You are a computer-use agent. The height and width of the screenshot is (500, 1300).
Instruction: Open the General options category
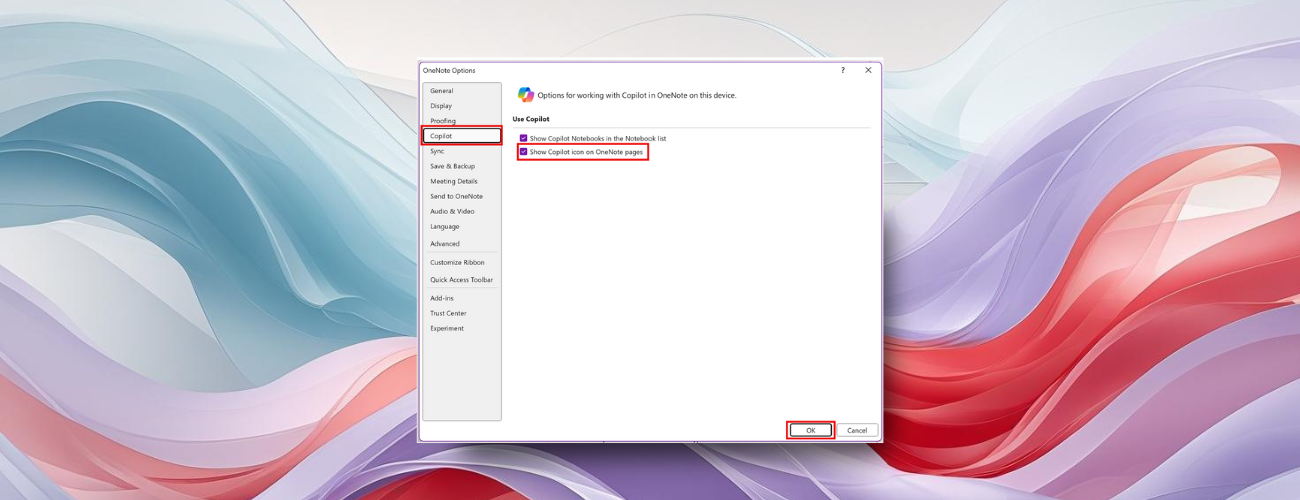pos(461,91)
